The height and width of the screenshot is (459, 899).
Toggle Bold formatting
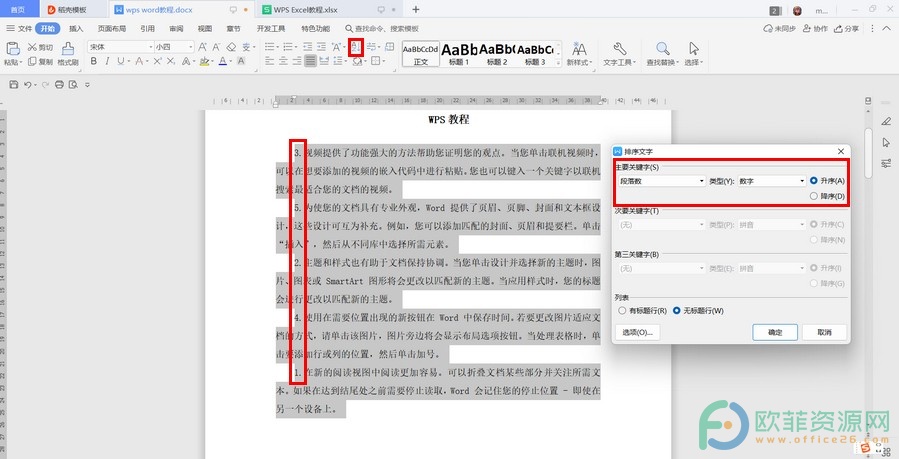tap(93, 61)
